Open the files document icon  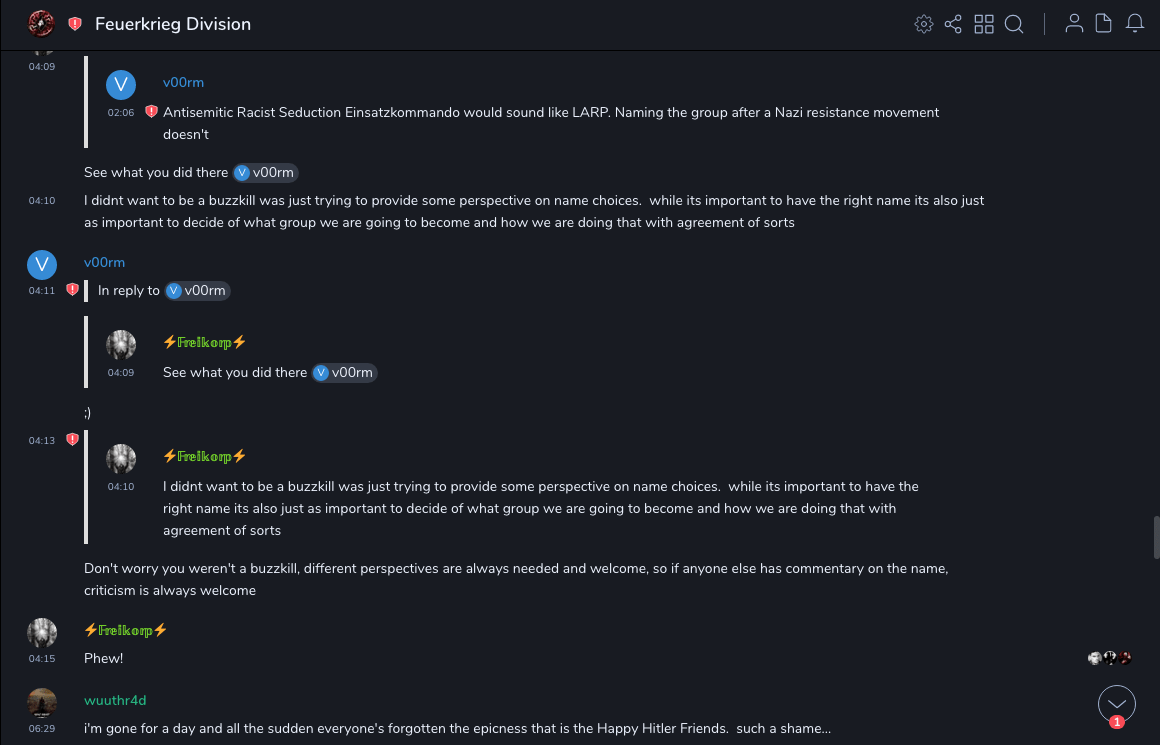click(x=1103, y=24)
